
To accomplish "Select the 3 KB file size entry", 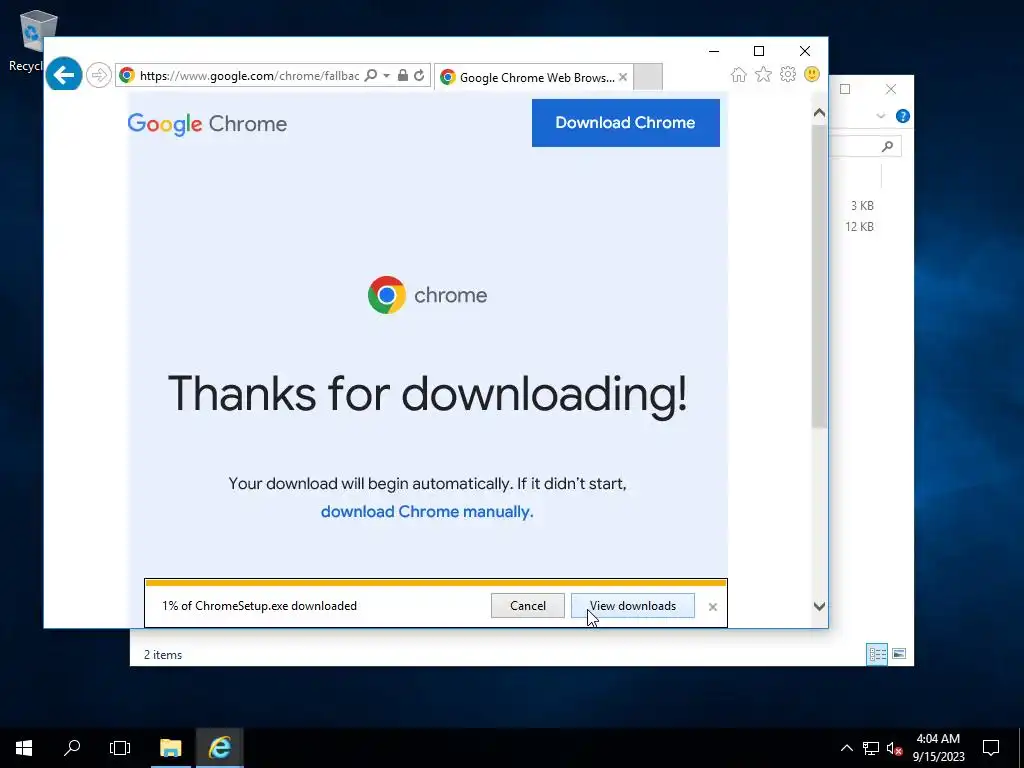I will point(862,206).
